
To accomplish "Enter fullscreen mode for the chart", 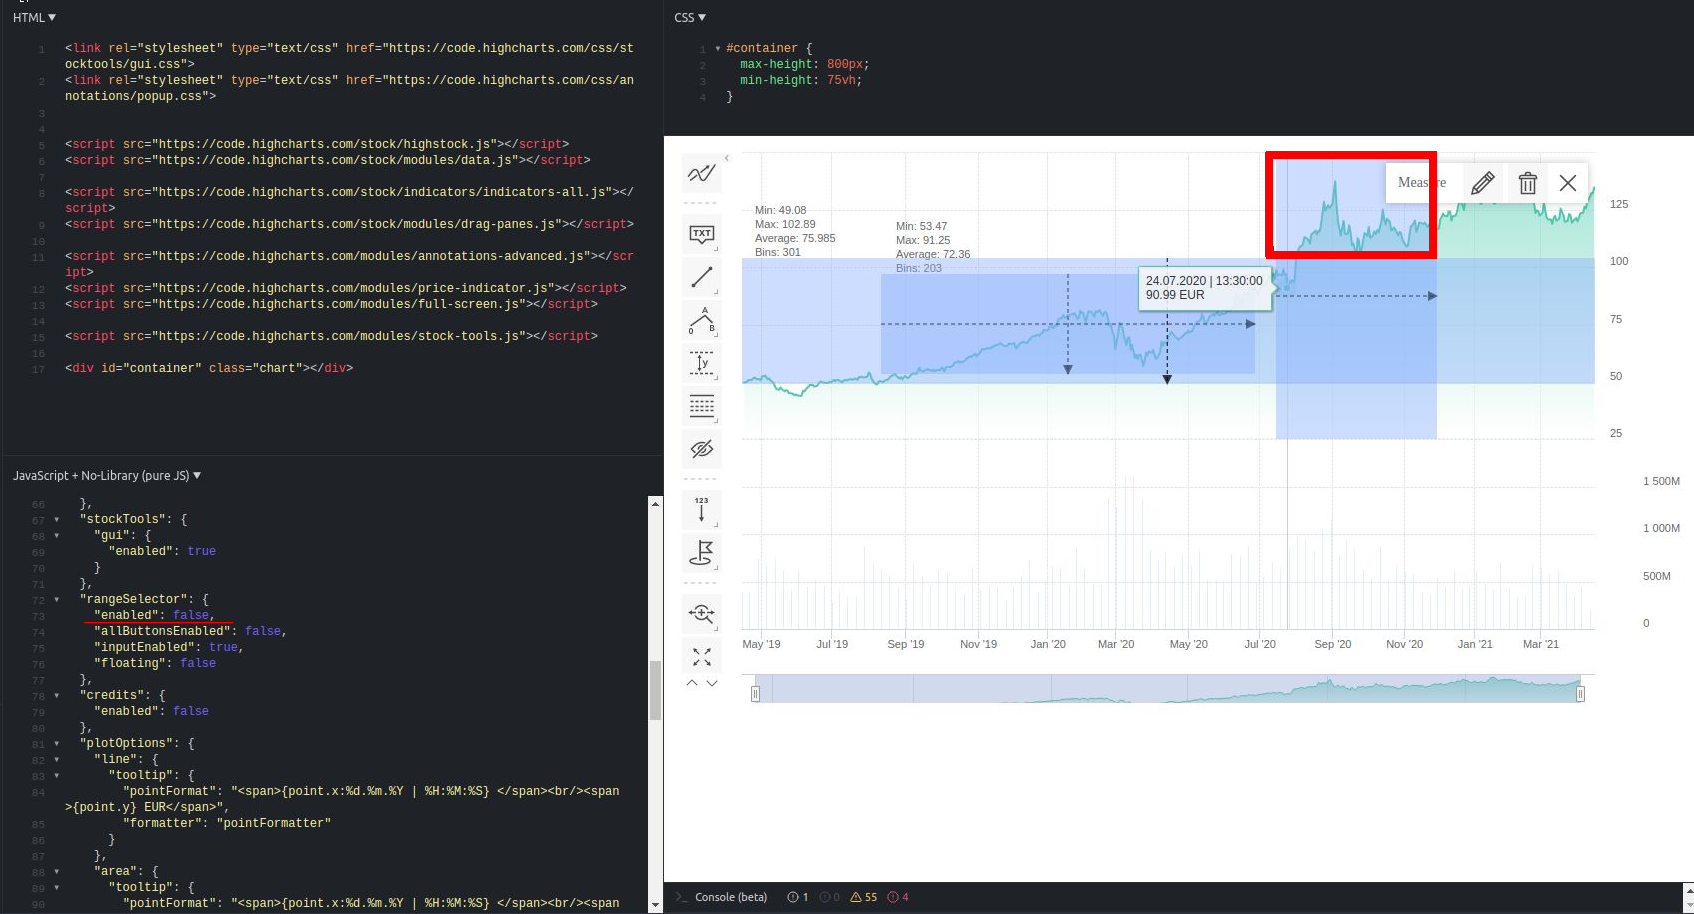I will pos(701,654).
